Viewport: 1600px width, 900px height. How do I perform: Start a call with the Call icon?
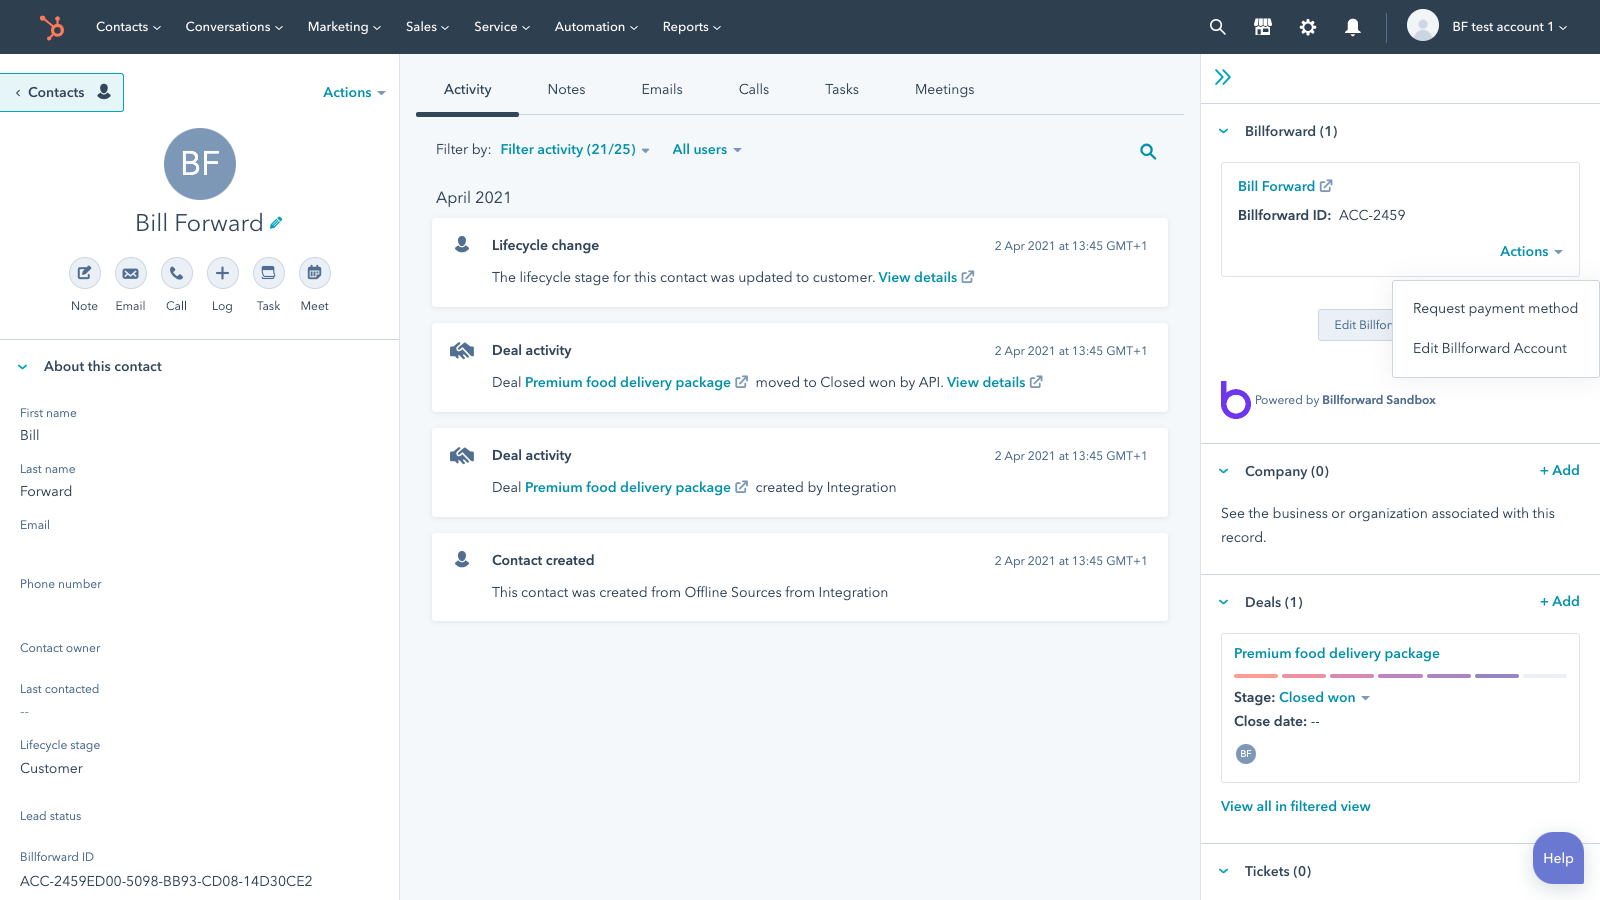176,273
